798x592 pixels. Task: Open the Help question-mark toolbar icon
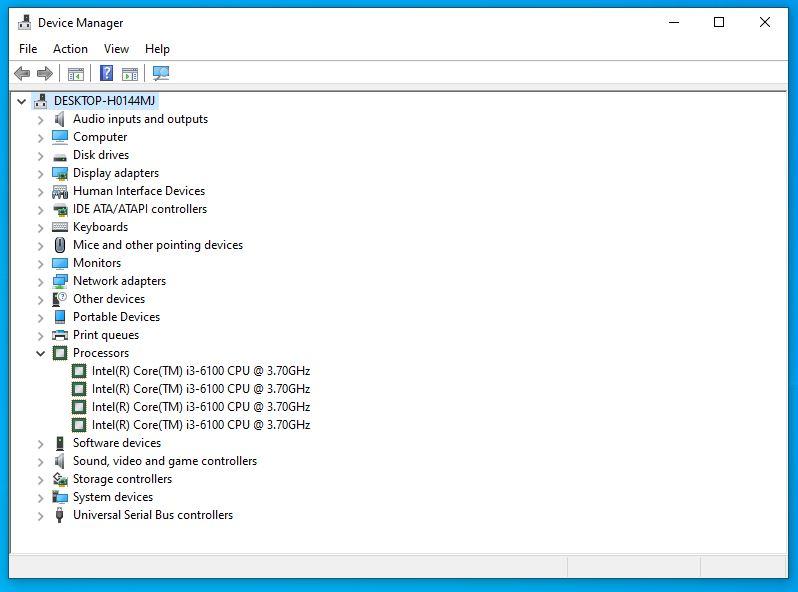pyautogui.click(x=106, y=73)
